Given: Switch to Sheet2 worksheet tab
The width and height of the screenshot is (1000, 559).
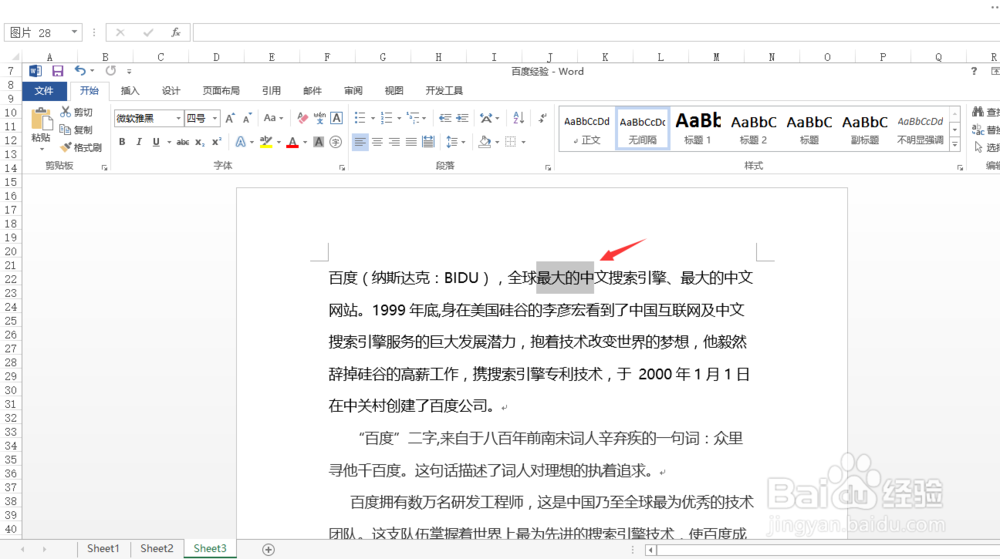Looking at the screenshot, I should [157, 548].
